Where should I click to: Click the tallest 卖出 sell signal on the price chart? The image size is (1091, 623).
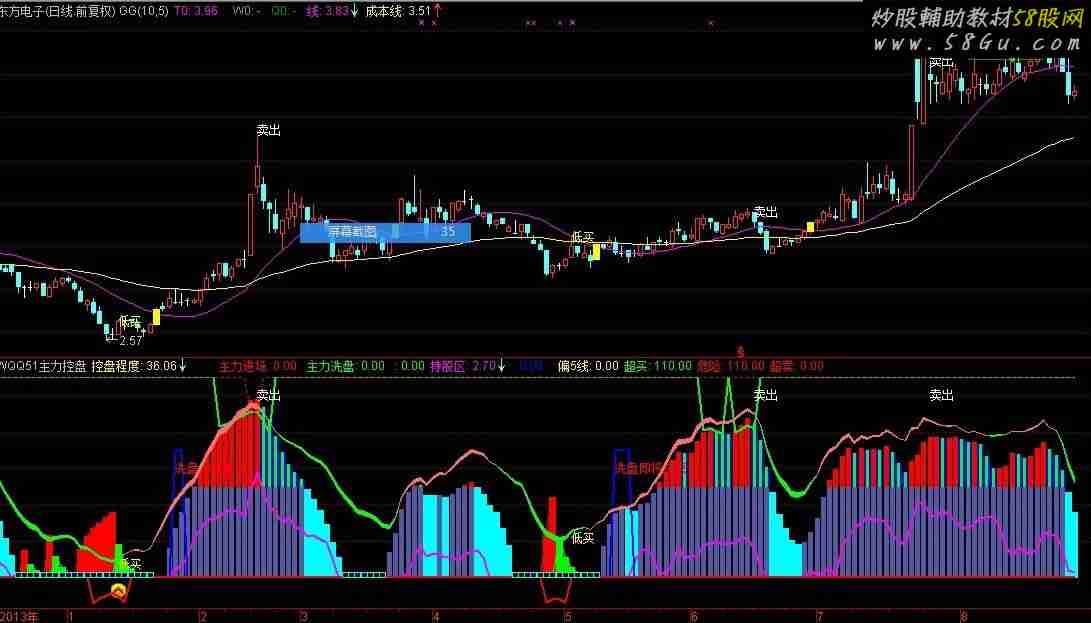point(267,131)
